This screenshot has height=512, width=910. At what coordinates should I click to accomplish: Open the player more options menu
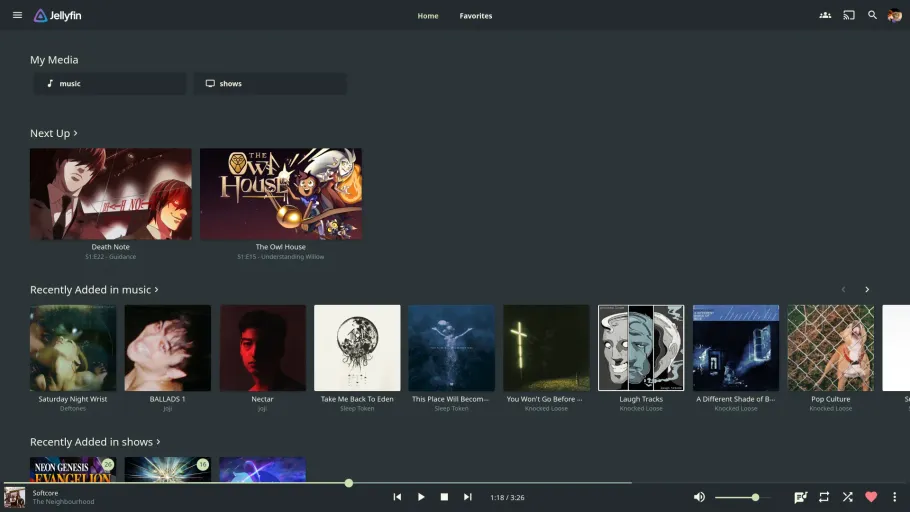[894, 497]
